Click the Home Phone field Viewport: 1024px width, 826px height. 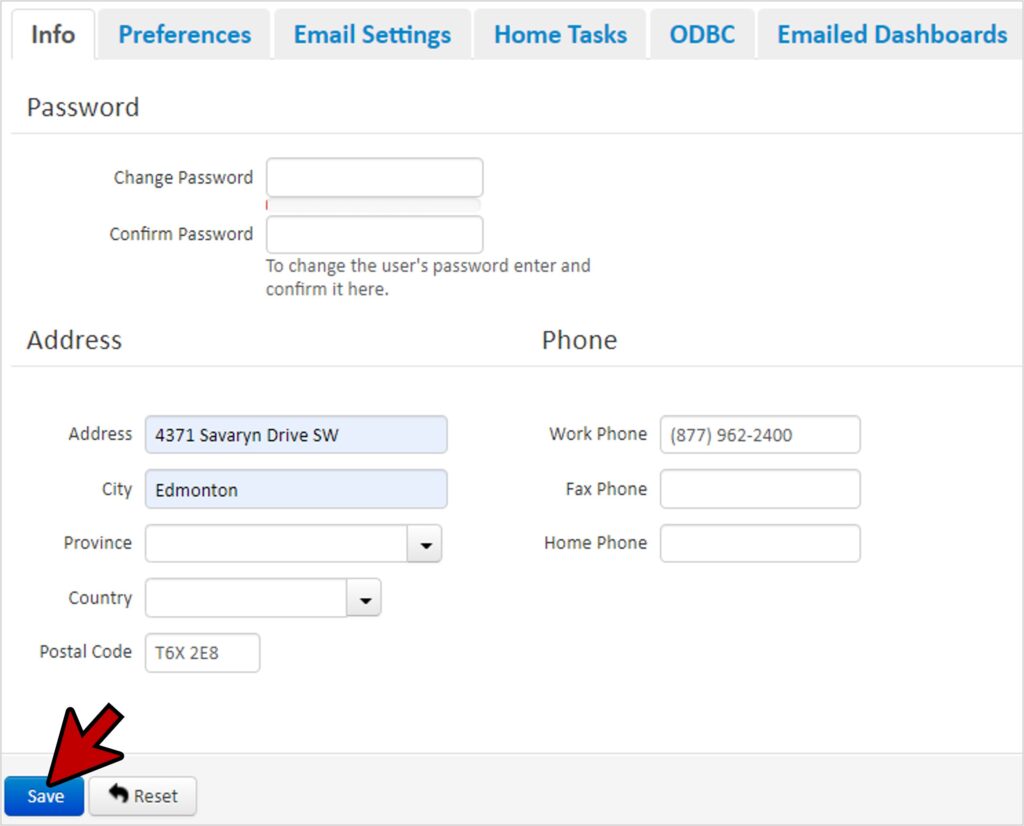coord(759,543)
